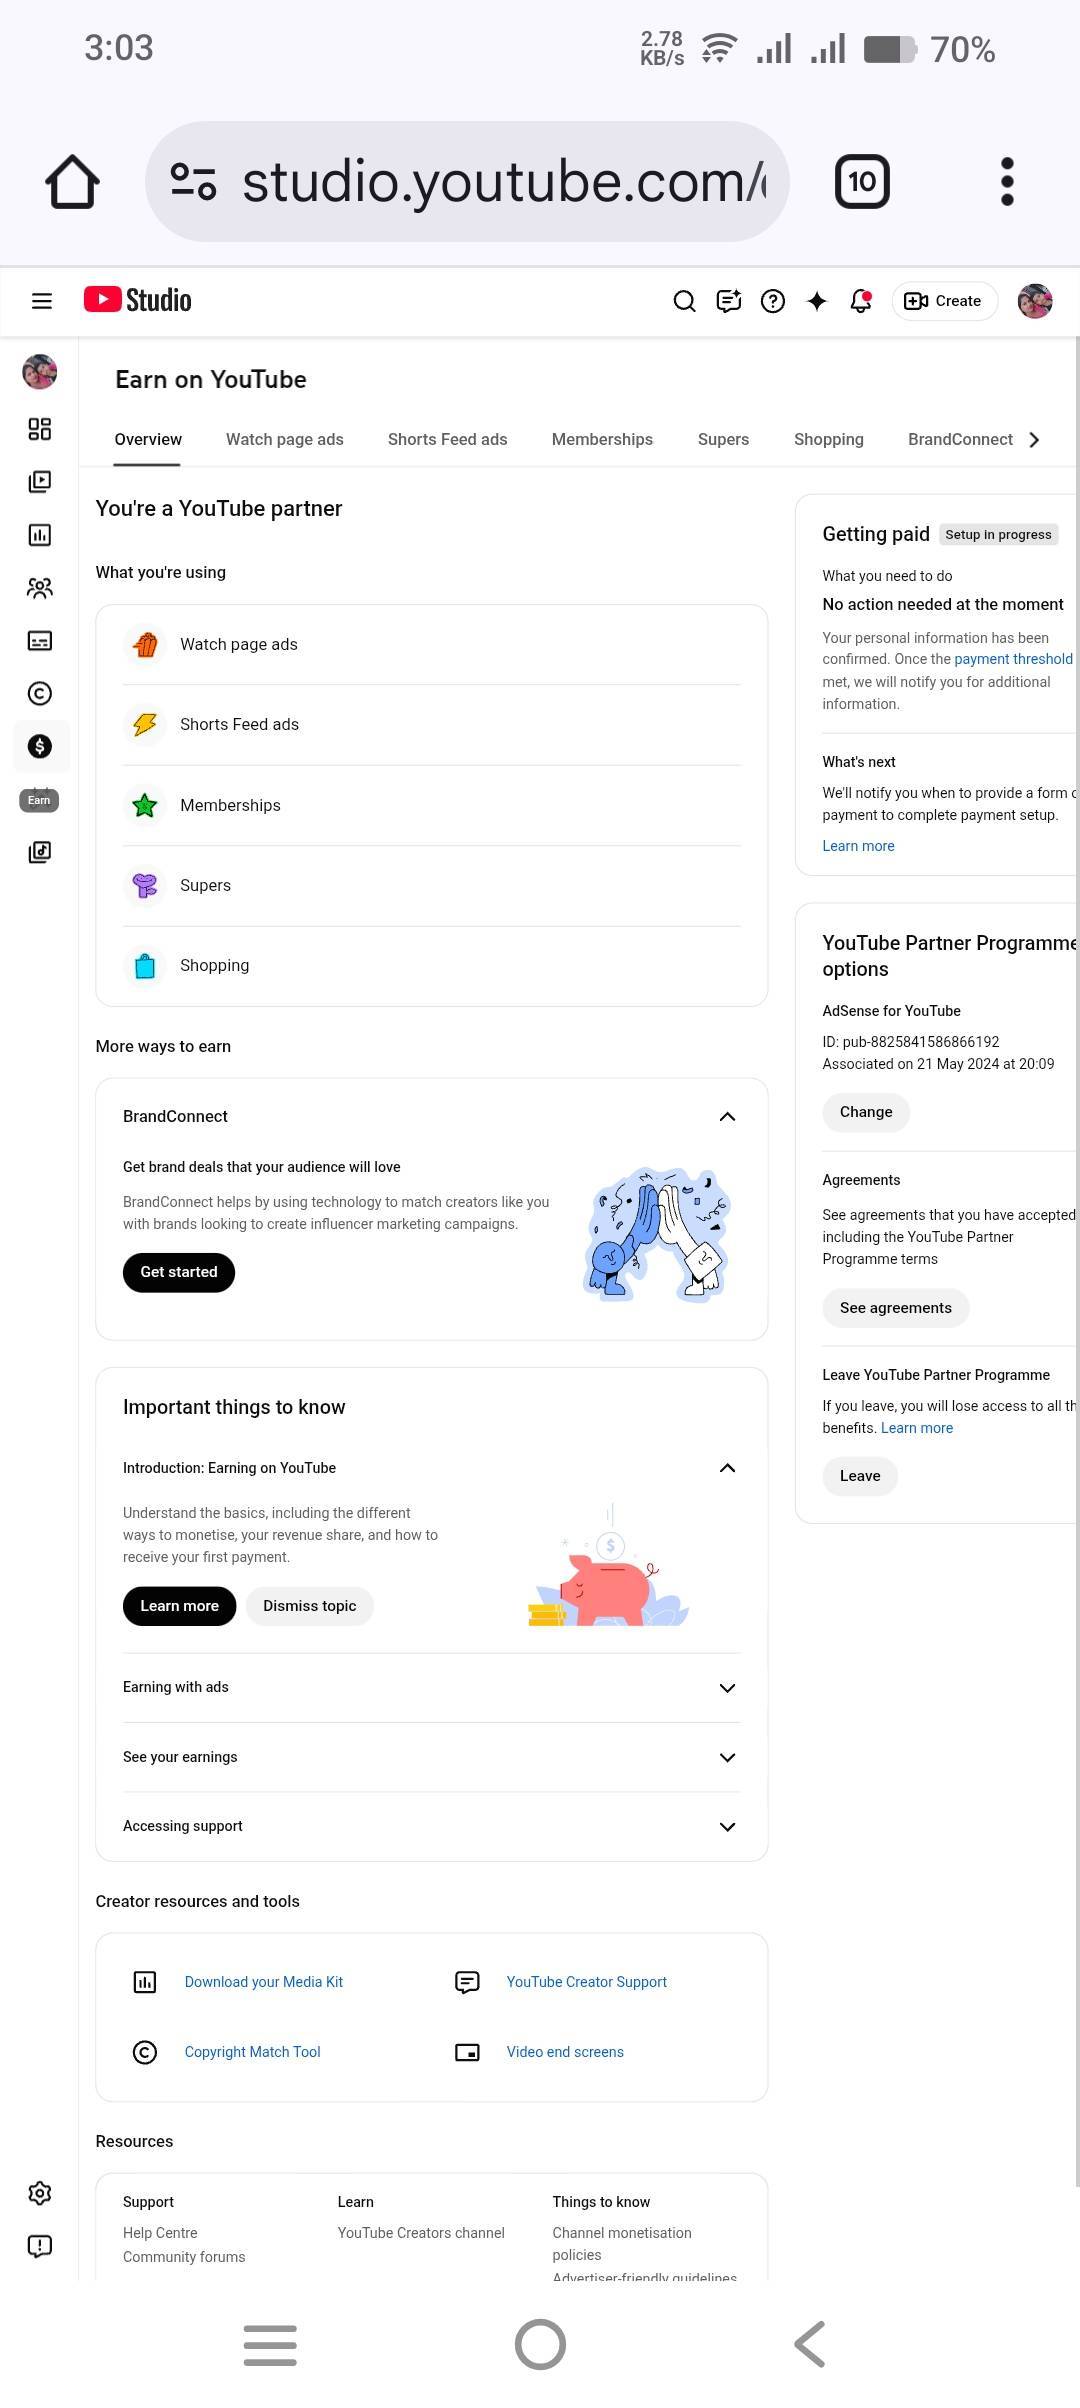Open the Content icon in sidebar
Image resolution: width=1080 pixels, height=2408 pixels.
coord(40,482)
